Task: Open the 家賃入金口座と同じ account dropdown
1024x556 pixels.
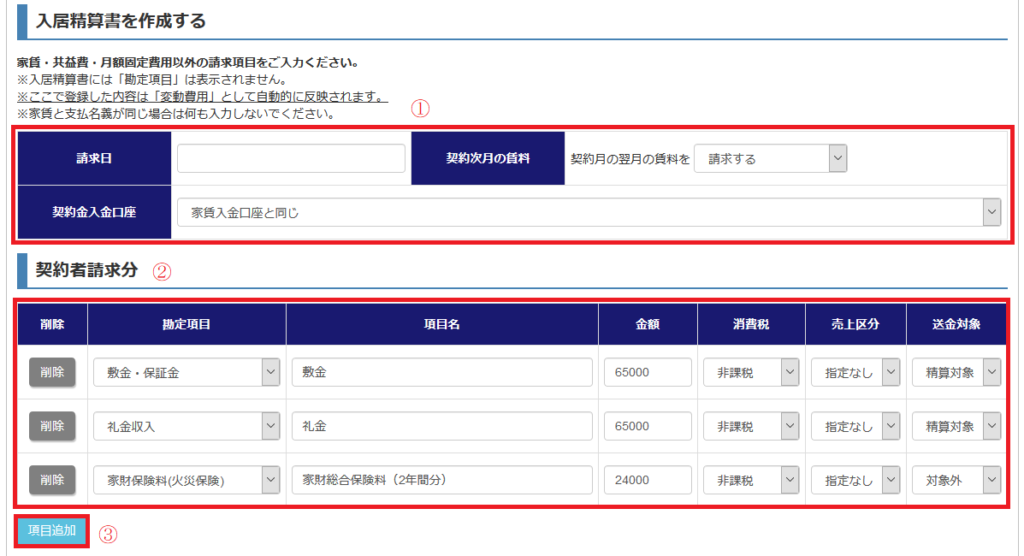Action: (588, 212)
